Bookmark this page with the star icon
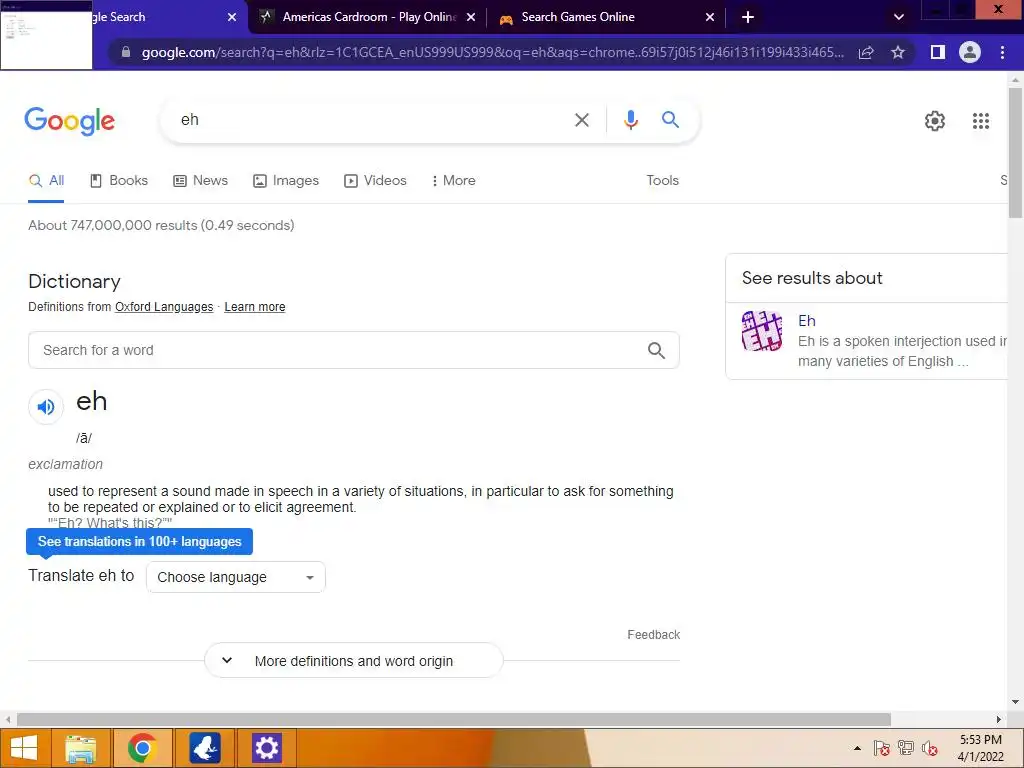Screen dimensions: 1024x768 [x=898, y=52]
